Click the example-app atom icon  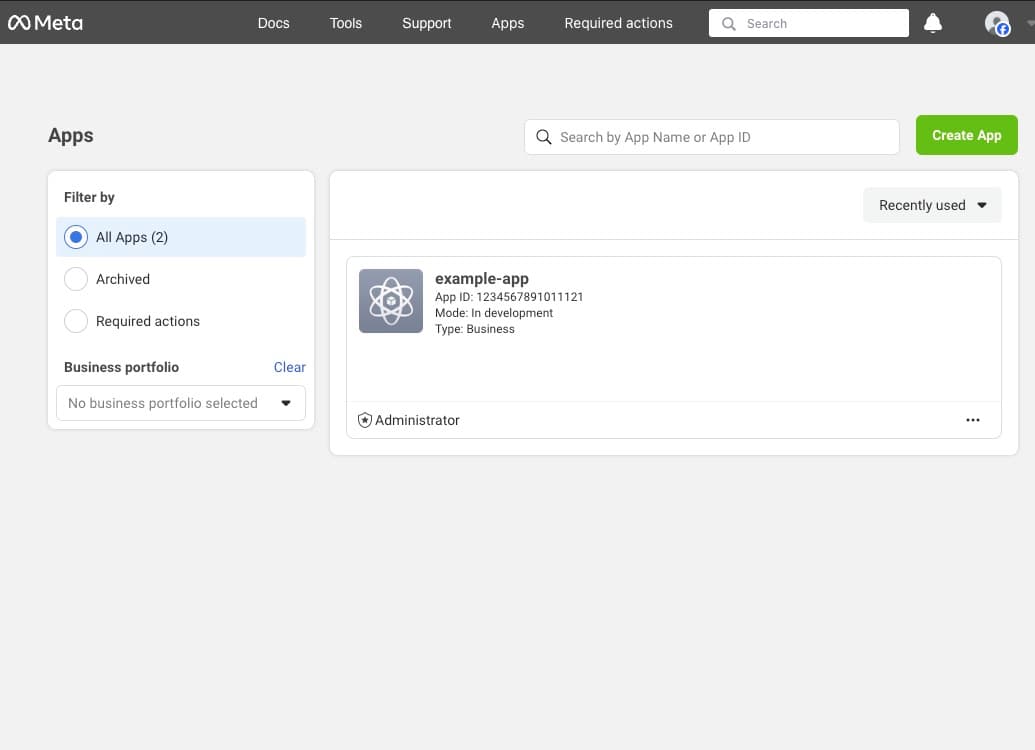tap(391, 300)
